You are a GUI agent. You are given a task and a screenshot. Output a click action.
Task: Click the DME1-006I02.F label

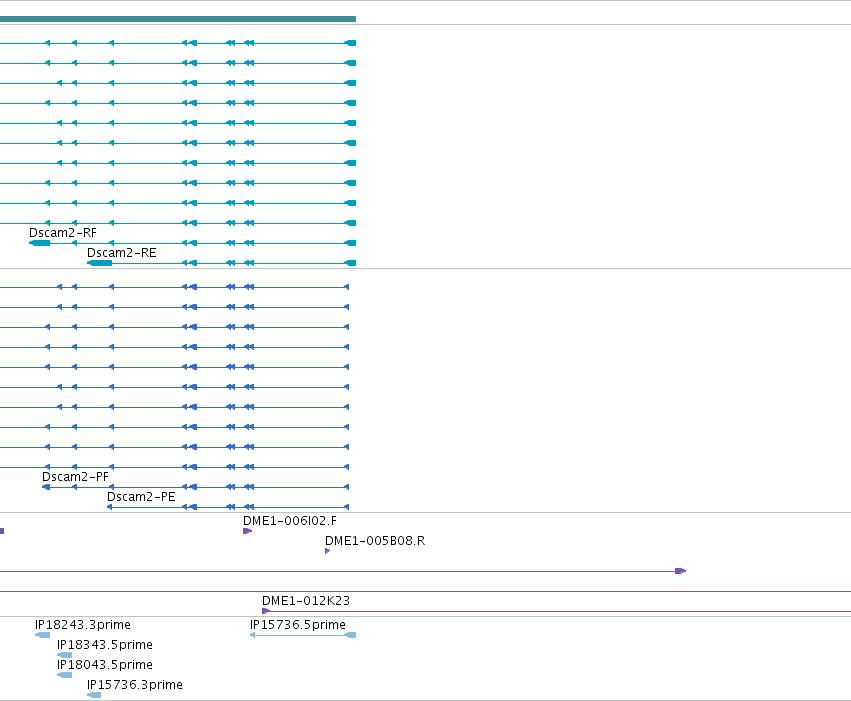tap(290, 521)
